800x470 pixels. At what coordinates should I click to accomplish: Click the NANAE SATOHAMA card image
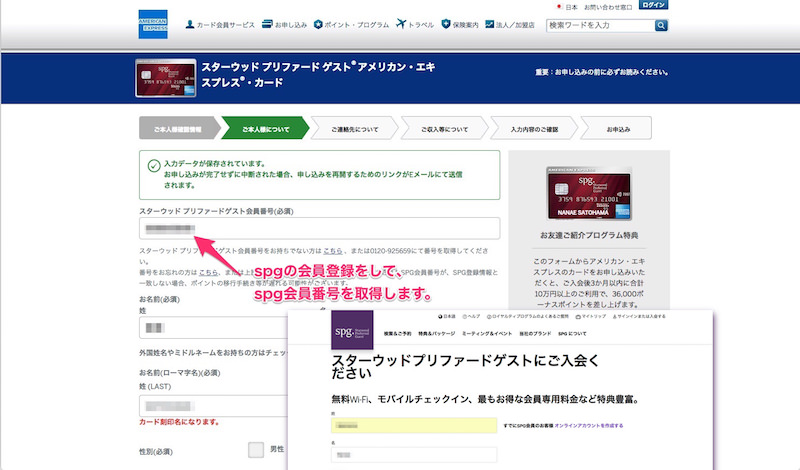(x=589, y=193)
